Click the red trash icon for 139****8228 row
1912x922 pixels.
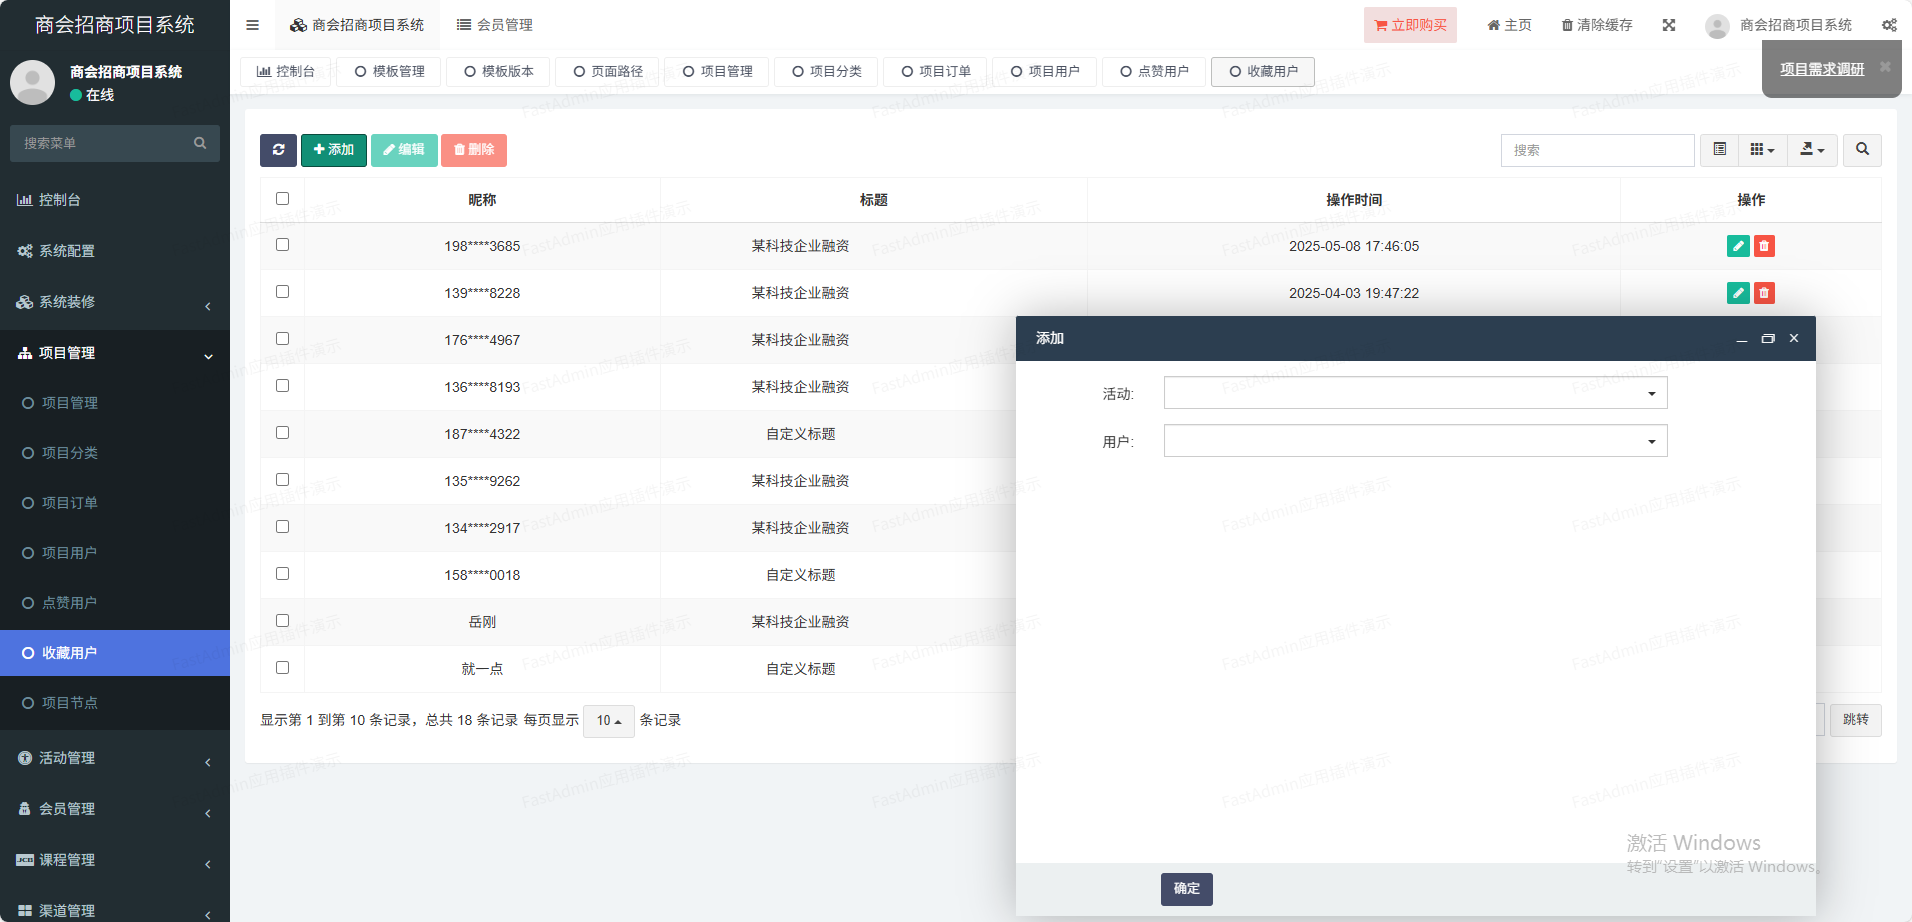(x=1764, y=293)
